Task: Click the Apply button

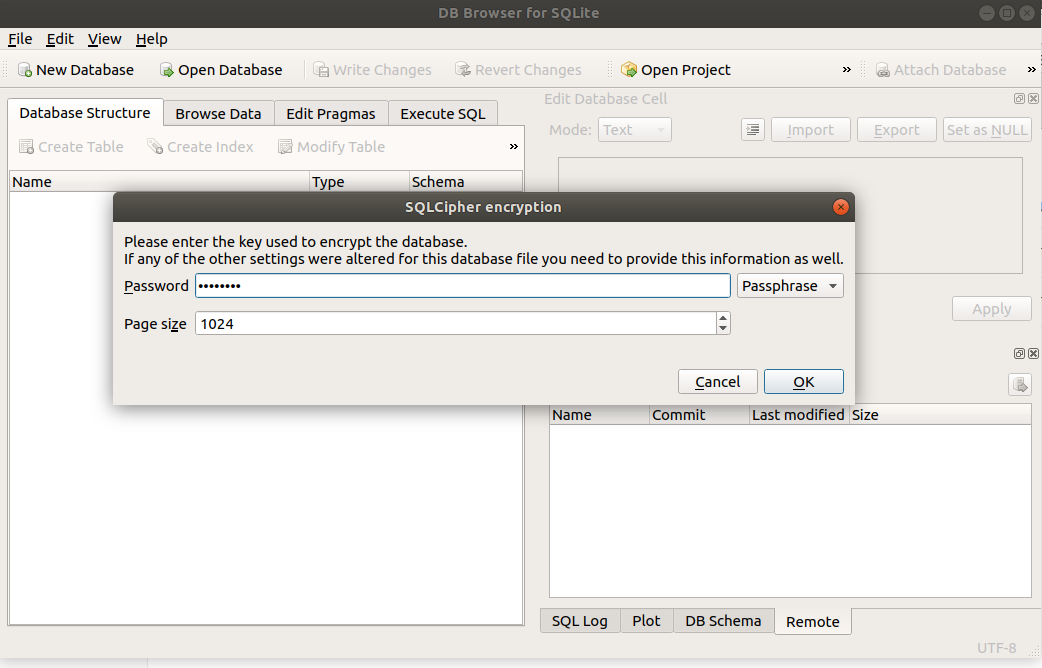Action: pyautogui.click(x=991, y=308)
